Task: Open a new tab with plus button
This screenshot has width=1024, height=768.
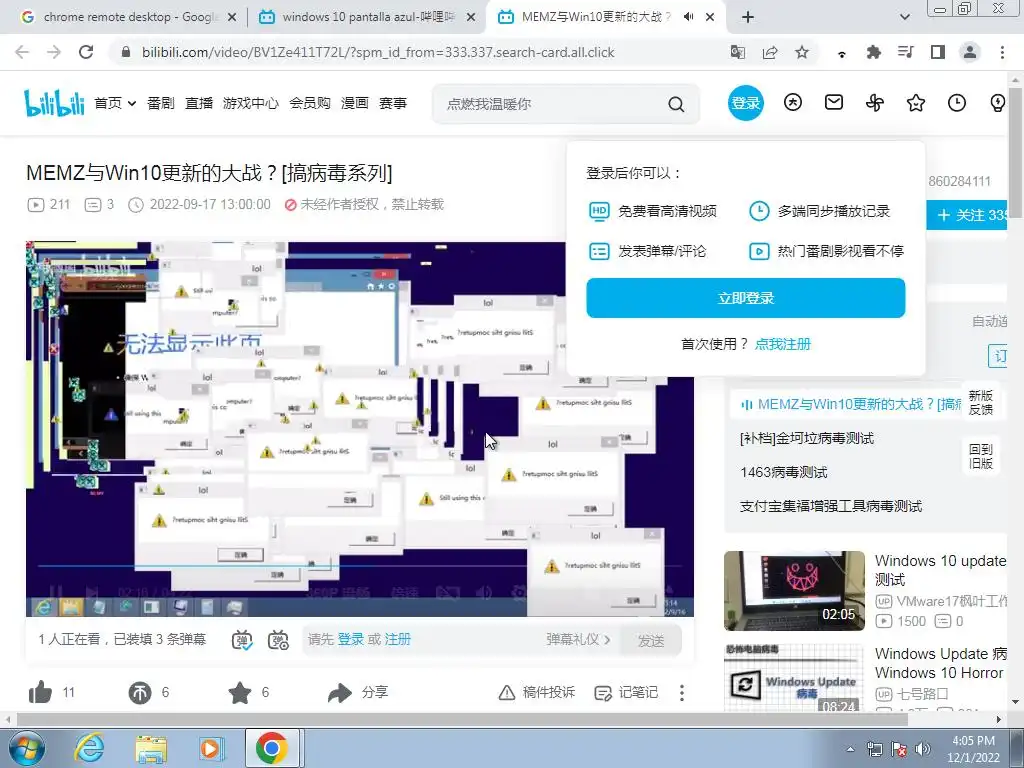Action: point(748,17)
